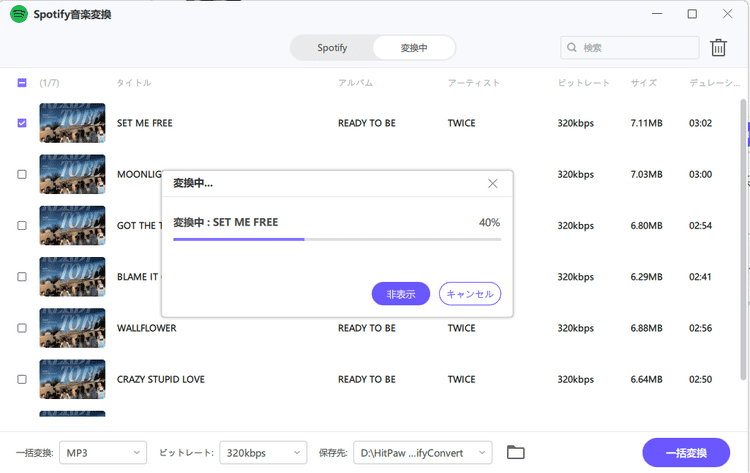This screenshot has width=750, height=473.
Task: Click the 40% progress percentage
Action: tap(489, 222)
